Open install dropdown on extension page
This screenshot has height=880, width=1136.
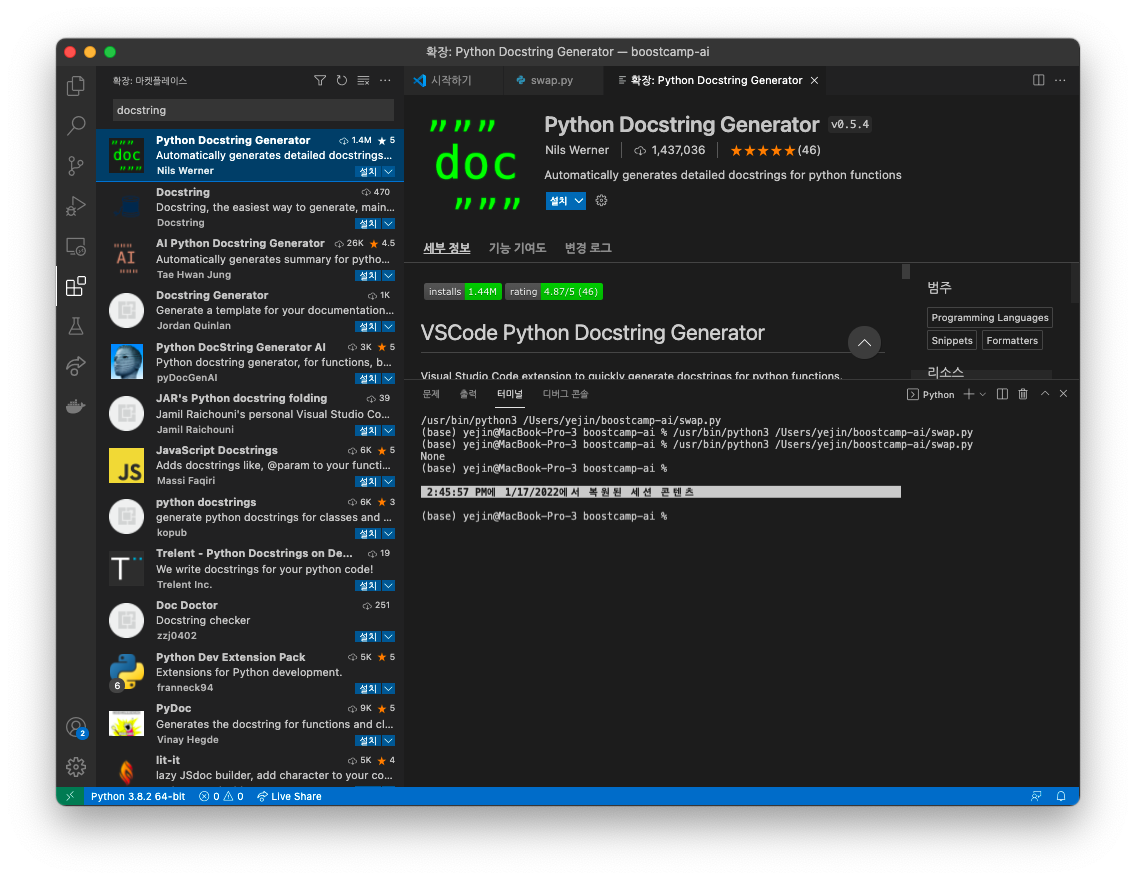coord(579,201)
